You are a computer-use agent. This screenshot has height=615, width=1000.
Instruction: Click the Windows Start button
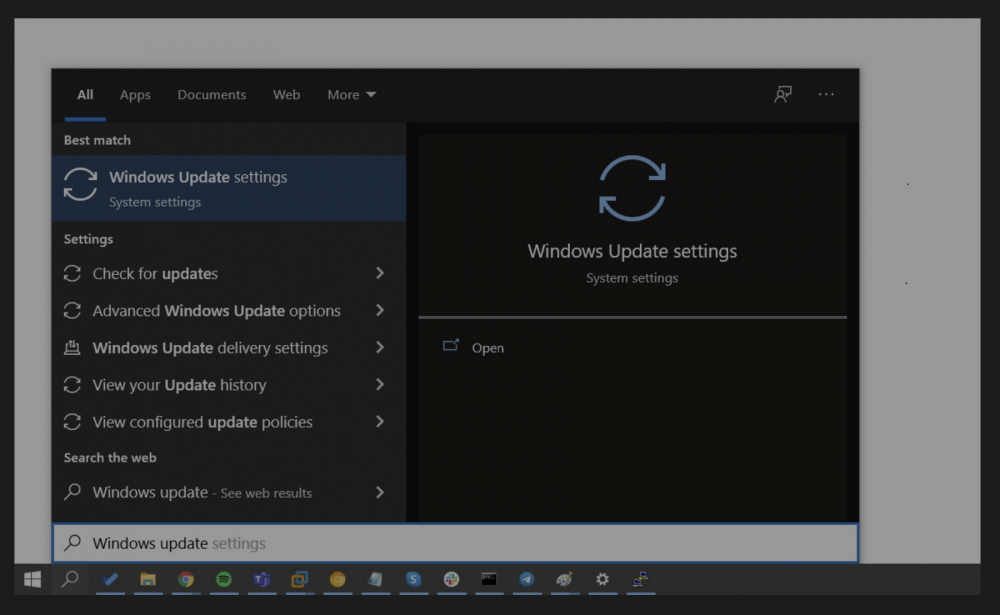point(32,579)
